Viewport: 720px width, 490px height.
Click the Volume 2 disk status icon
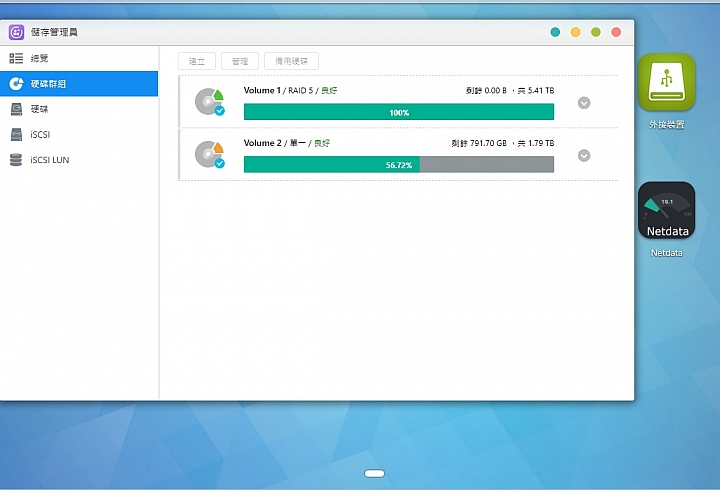pyautogui.click(x=210, y=154)
